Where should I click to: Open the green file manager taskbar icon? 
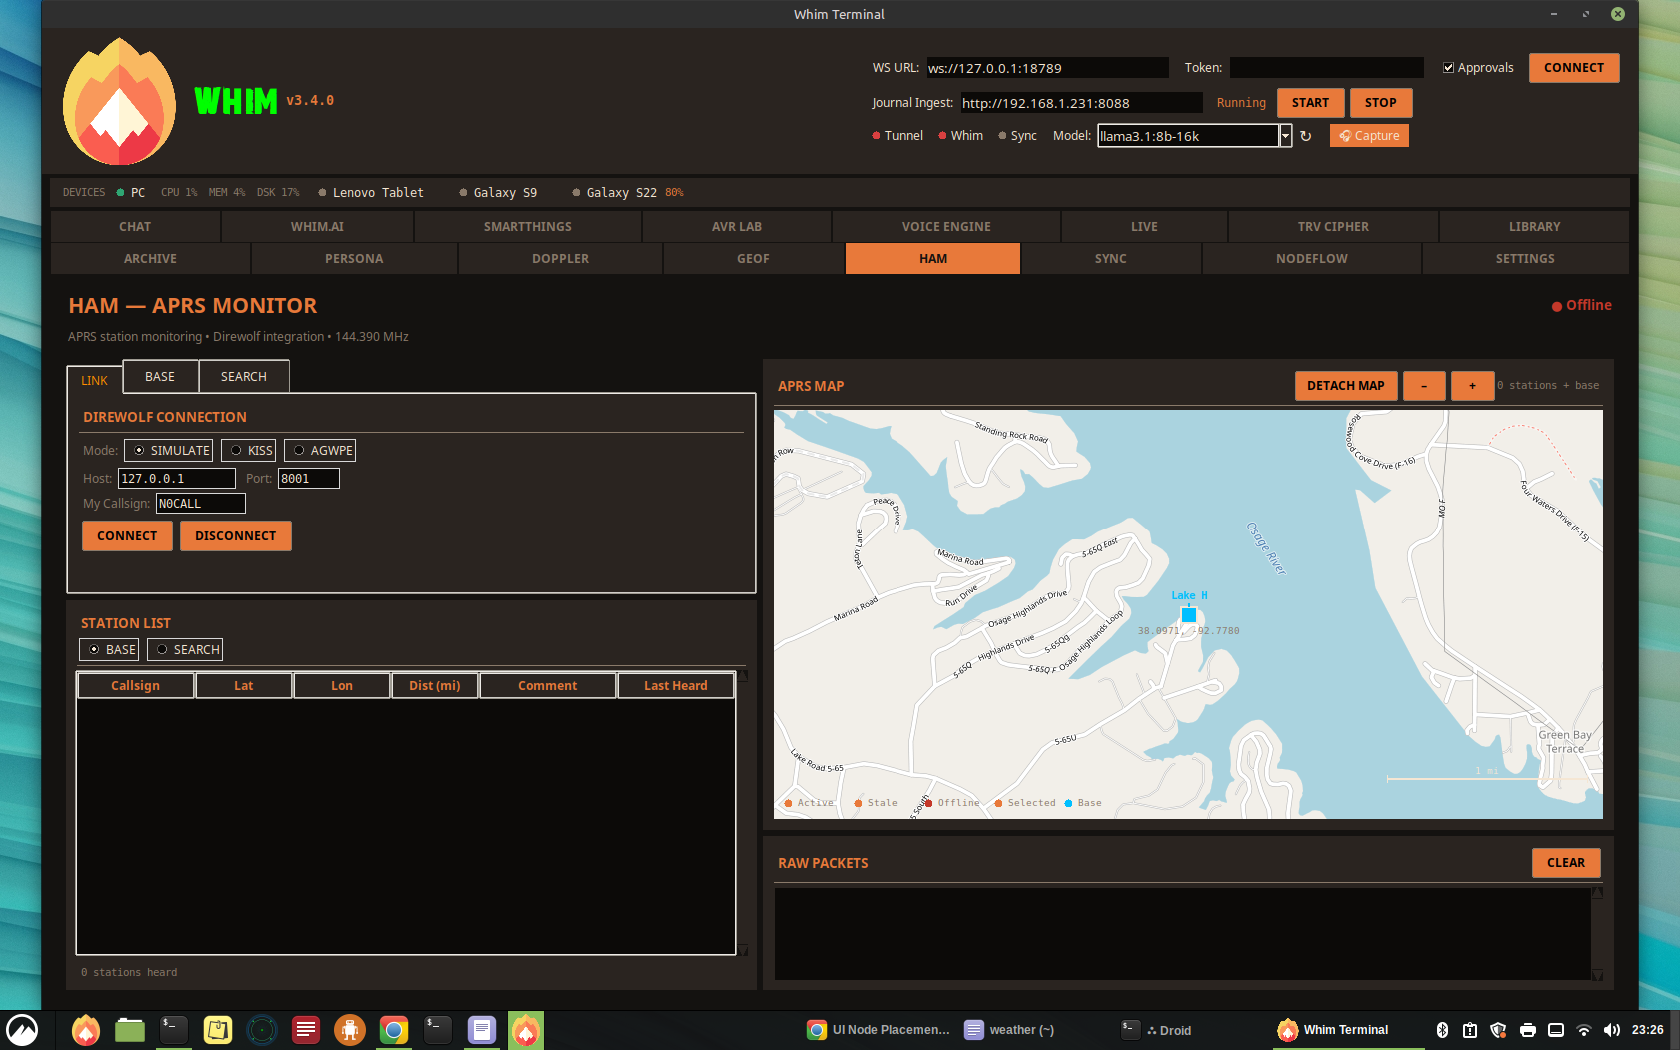click(130, 1030)
